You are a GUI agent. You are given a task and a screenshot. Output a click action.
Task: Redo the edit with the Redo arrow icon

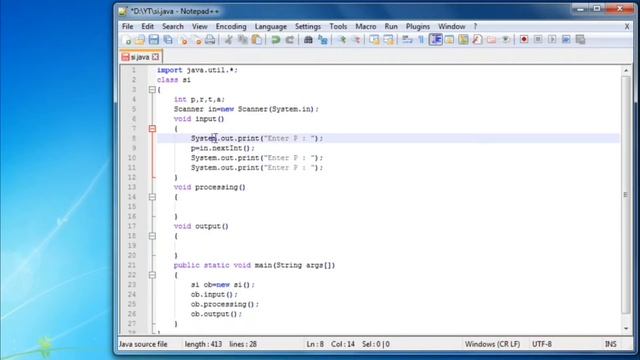click(290, 40)
